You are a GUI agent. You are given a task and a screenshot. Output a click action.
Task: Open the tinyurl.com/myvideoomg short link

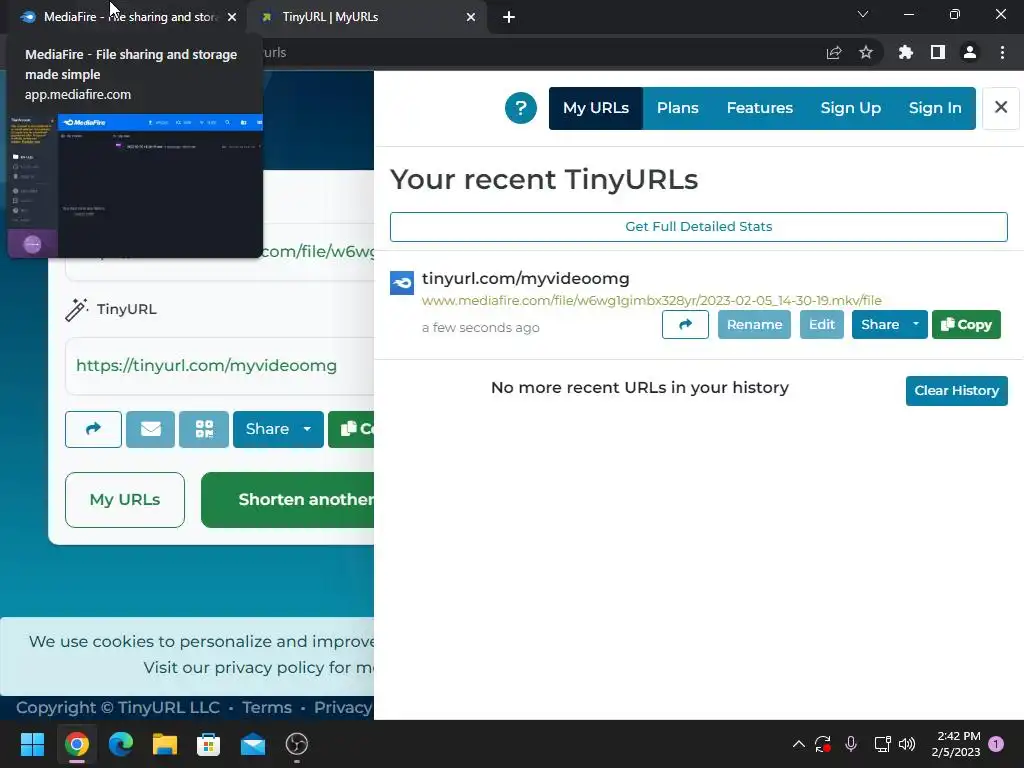pyautogui.click(x=525, y=278)
